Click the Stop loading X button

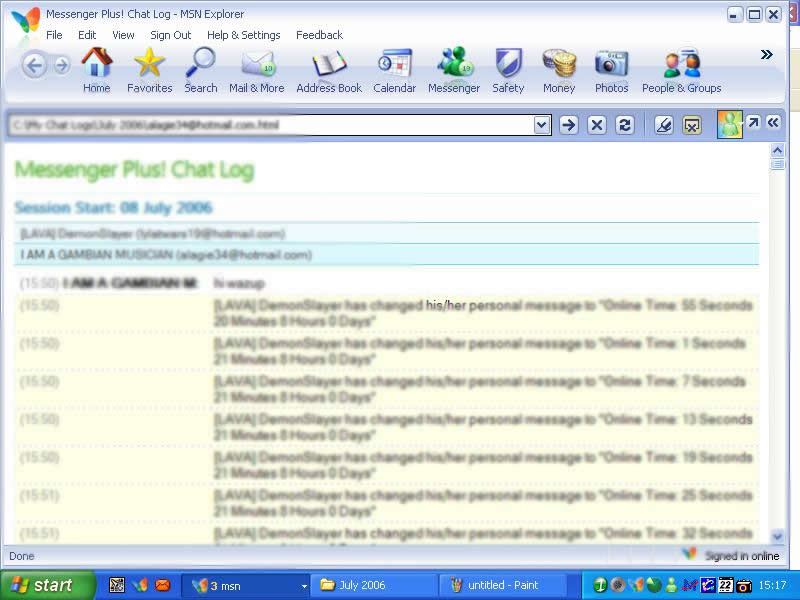[597, 125]
